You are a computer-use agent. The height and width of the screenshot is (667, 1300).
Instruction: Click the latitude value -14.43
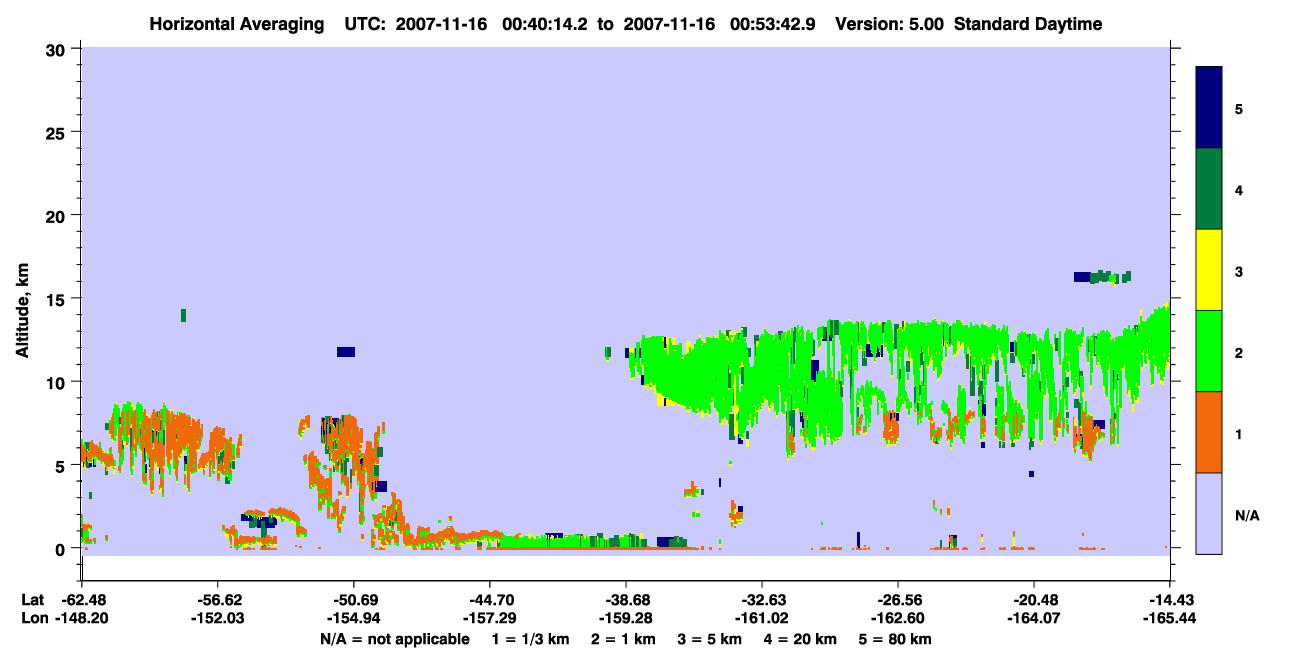pyautogui.click(x=1169, y=600)
